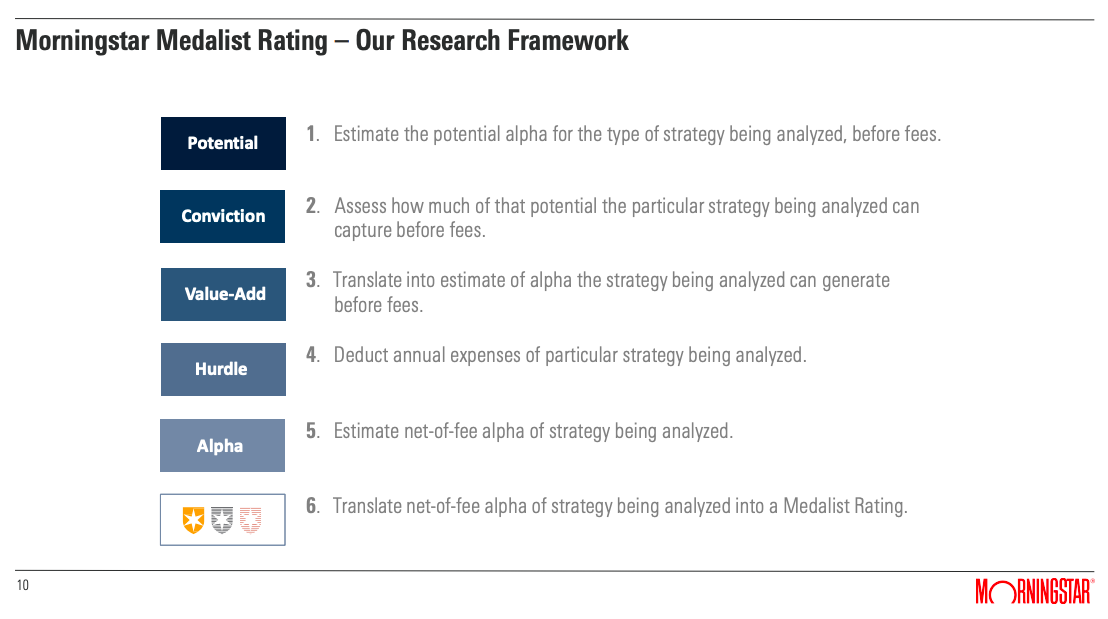The width and height of the screenshot is (1108, 619).
Task: Select the Conviction box
Action: click(x=223, y=216)
